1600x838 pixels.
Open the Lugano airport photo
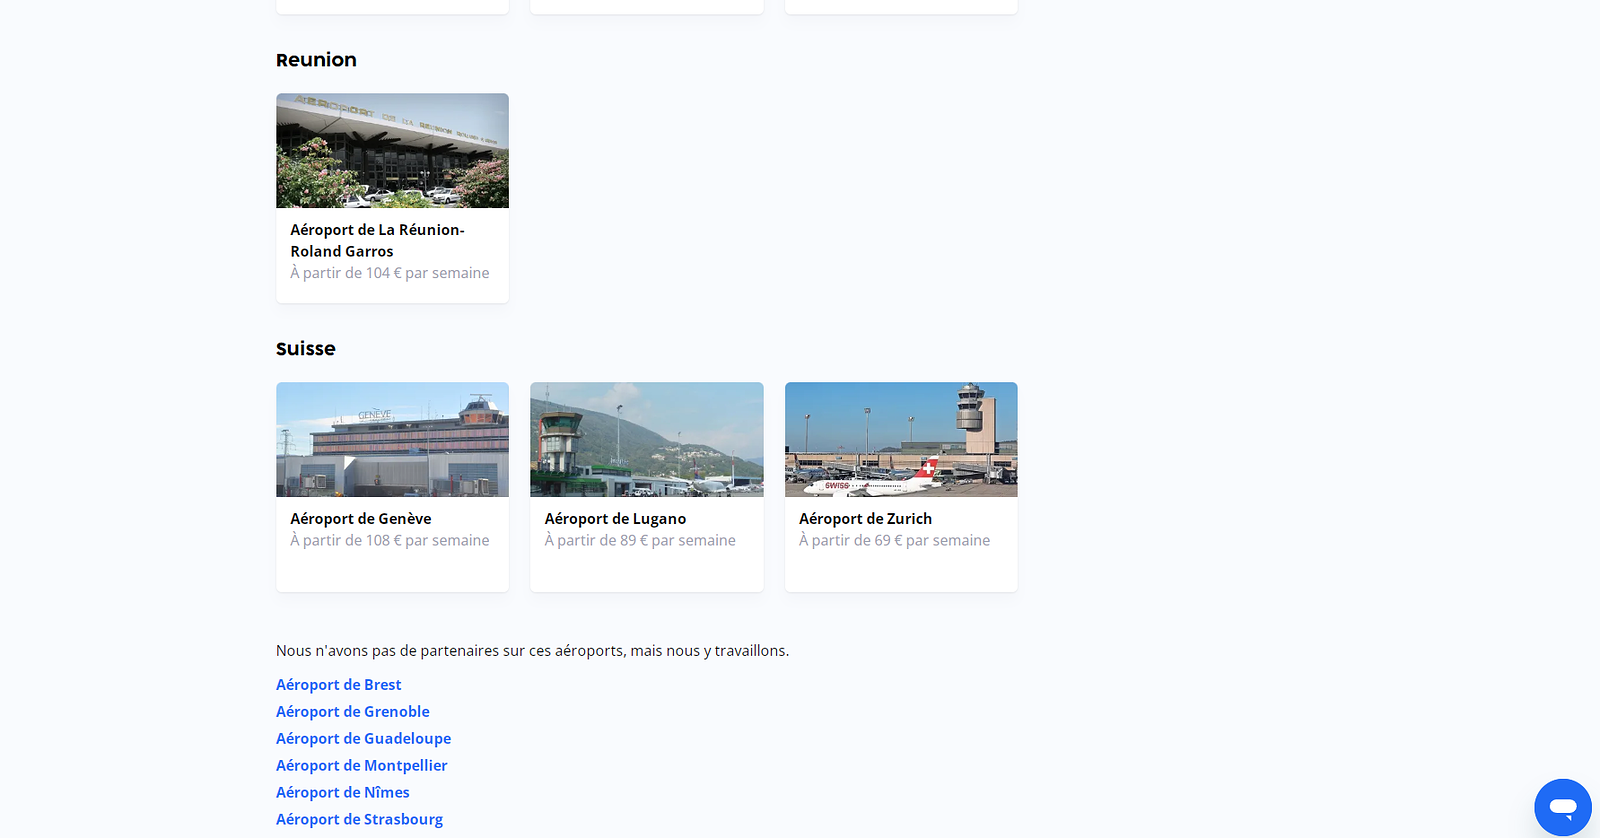[647, 440]
